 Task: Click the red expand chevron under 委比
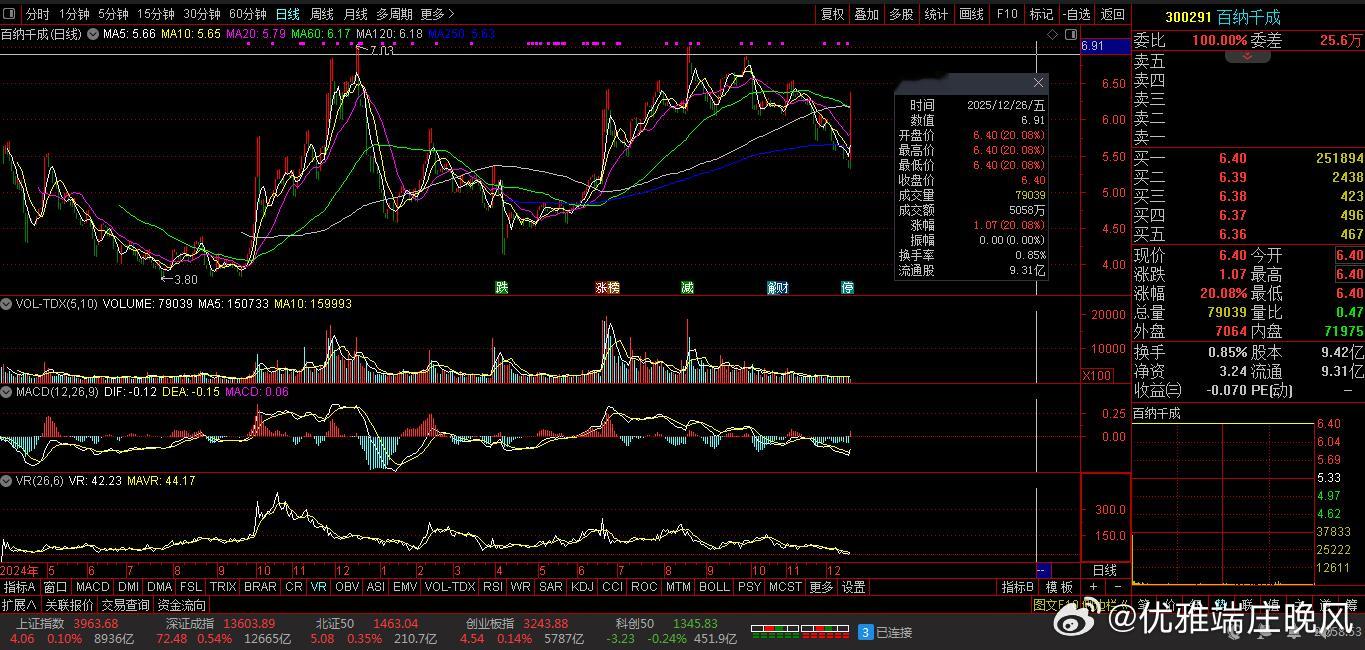coord(1247,57)
